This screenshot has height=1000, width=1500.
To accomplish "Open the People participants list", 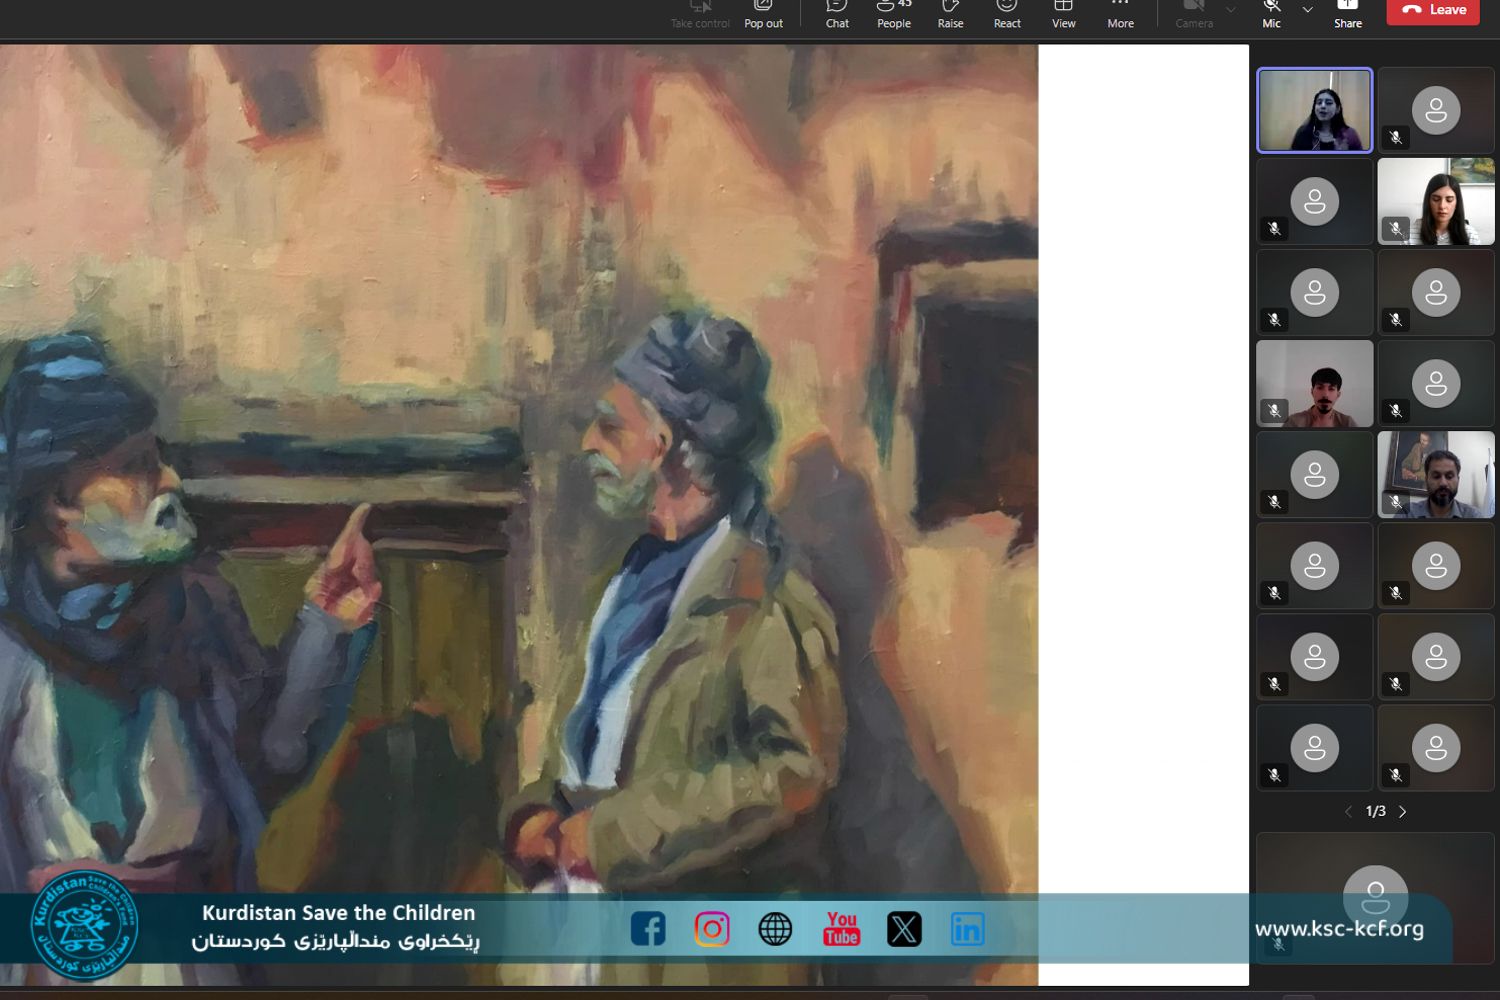I will 893,14.
